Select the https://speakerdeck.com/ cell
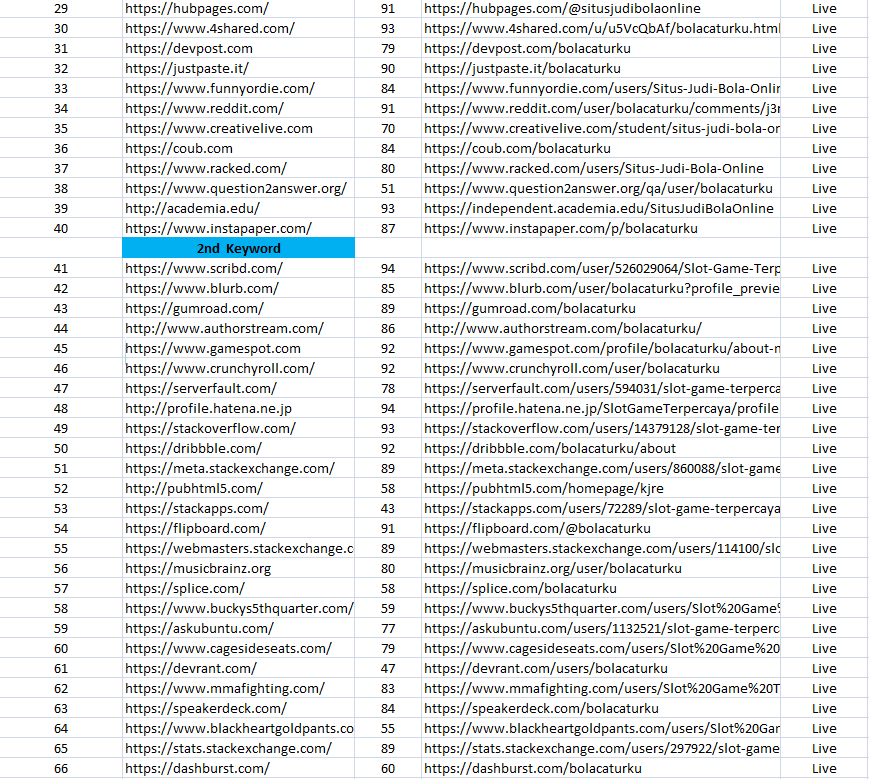This screenshot has height=779, width=869. coord(238,708)
